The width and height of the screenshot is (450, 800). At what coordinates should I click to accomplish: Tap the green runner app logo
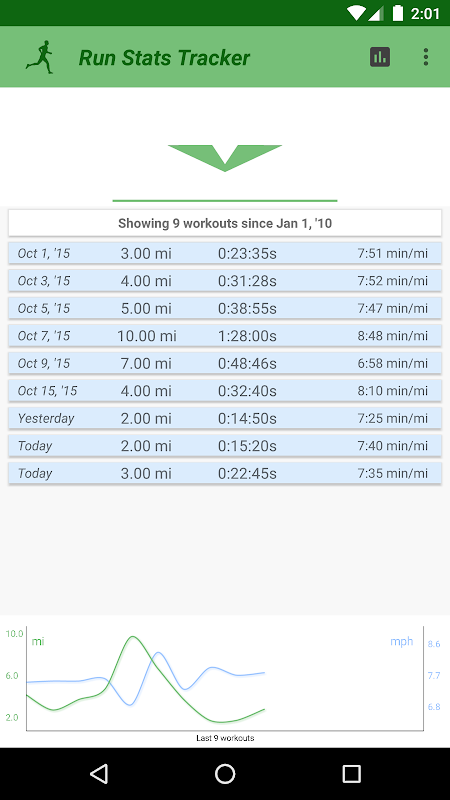pyautogui.click(x=40, y=57)
